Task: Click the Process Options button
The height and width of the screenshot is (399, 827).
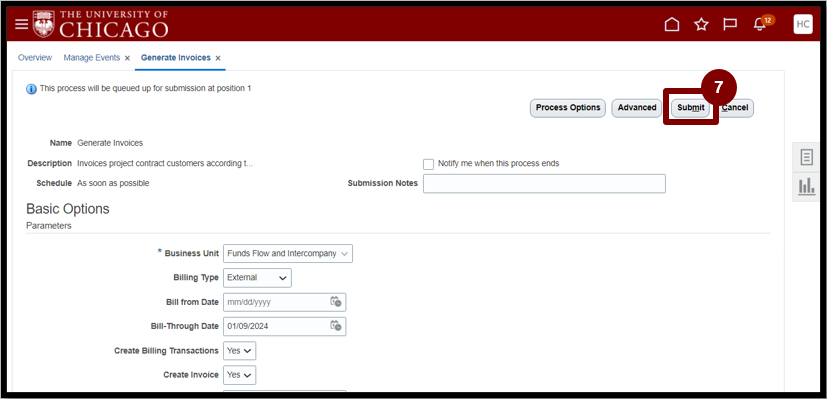Action: click(x=568, y=108)
